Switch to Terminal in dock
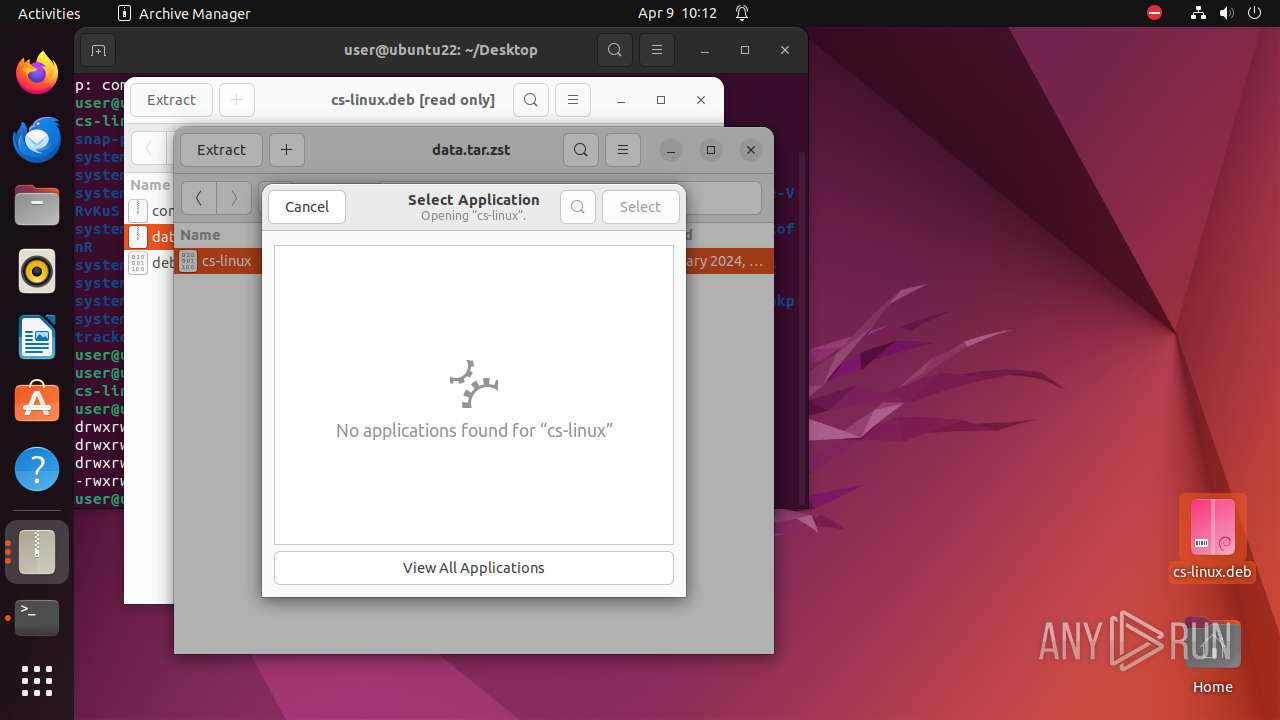 37,618
